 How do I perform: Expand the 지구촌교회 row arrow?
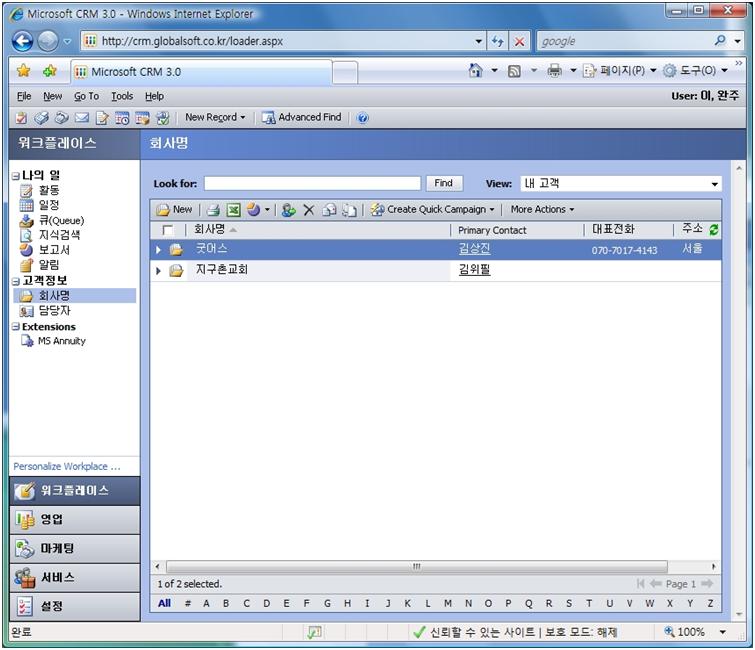pos(158,271)
